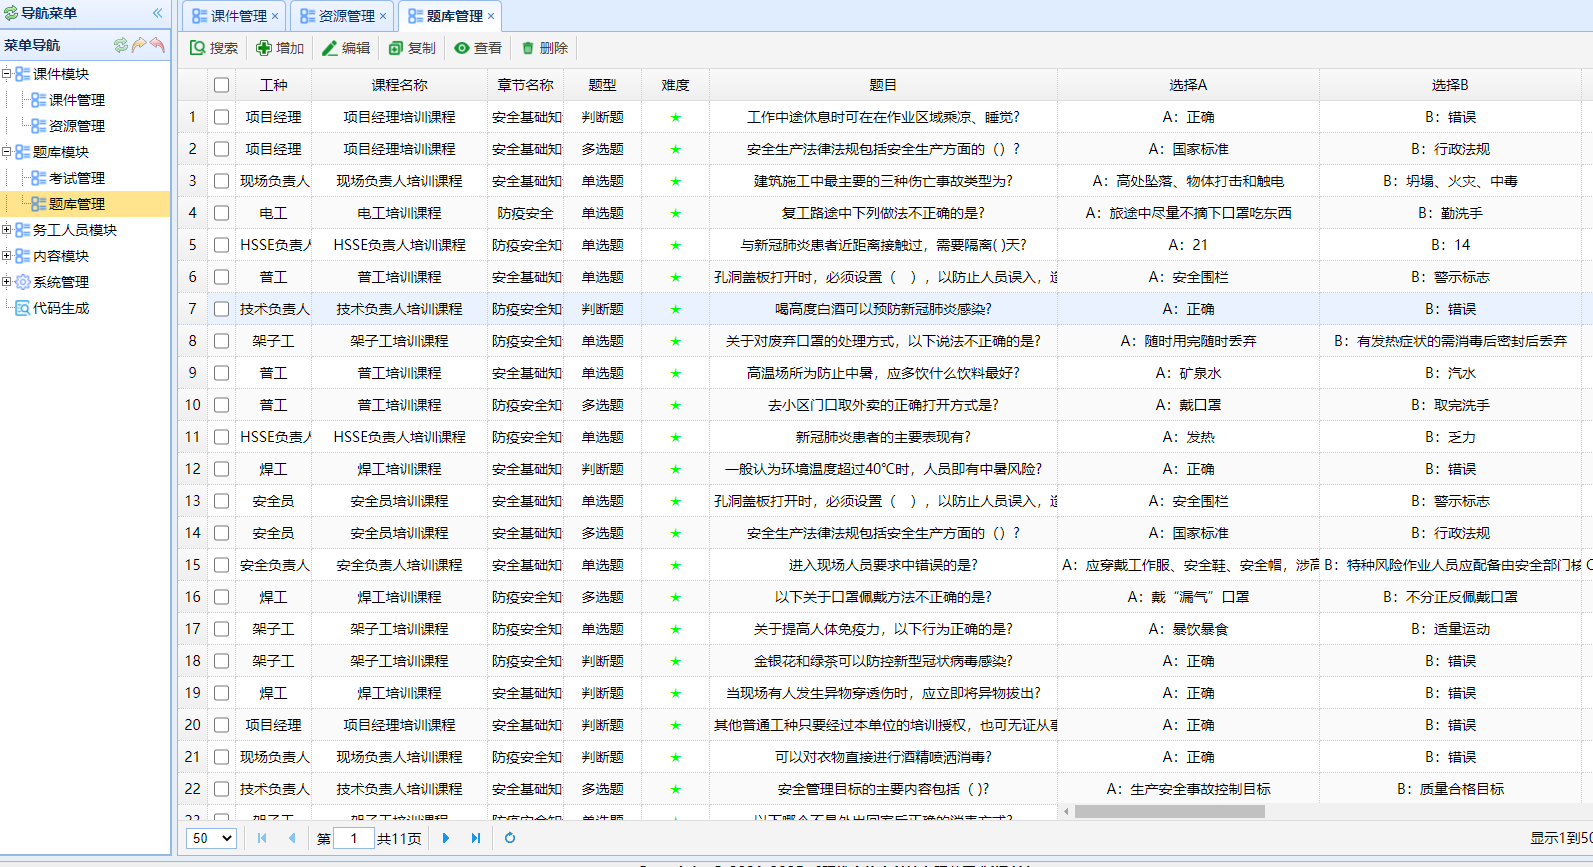Close the 资源管理 tab
The height and width of the screenshot is (867, 1593).
[x=383, y=16]
